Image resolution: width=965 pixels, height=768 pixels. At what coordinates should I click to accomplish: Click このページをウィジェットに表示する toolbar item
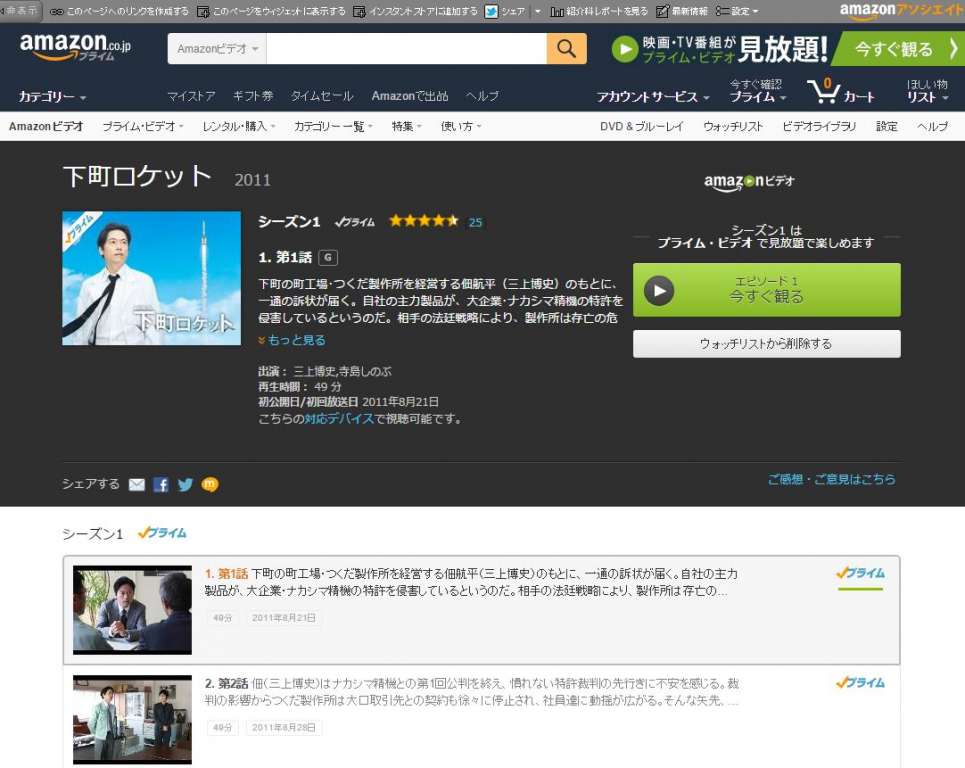point(271,11)
